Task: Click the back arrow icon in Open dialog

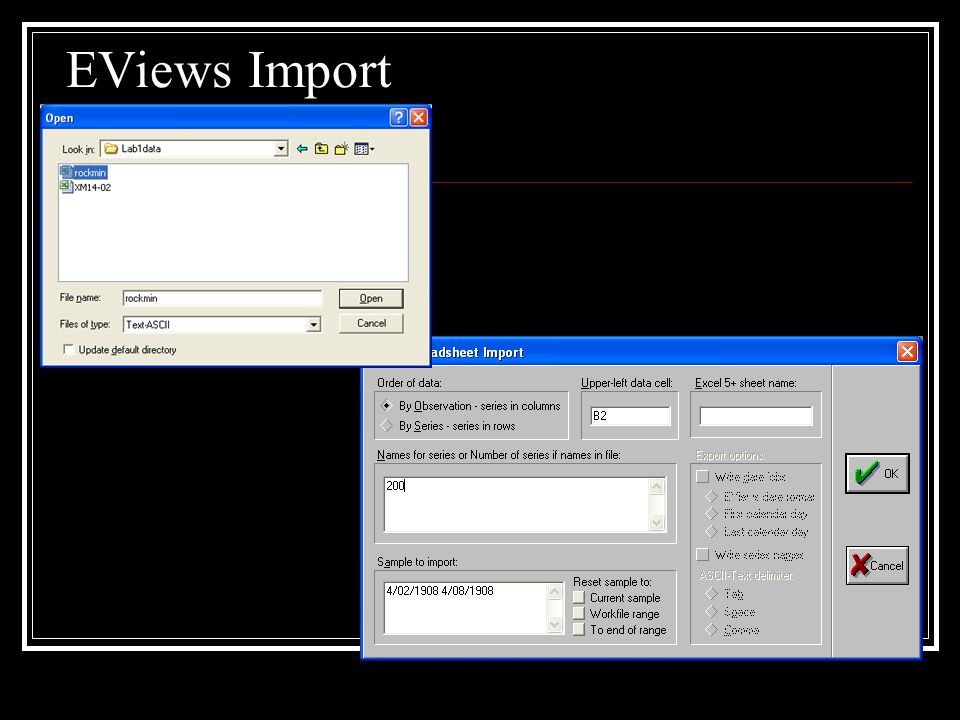Action: [x=302, y=149]
